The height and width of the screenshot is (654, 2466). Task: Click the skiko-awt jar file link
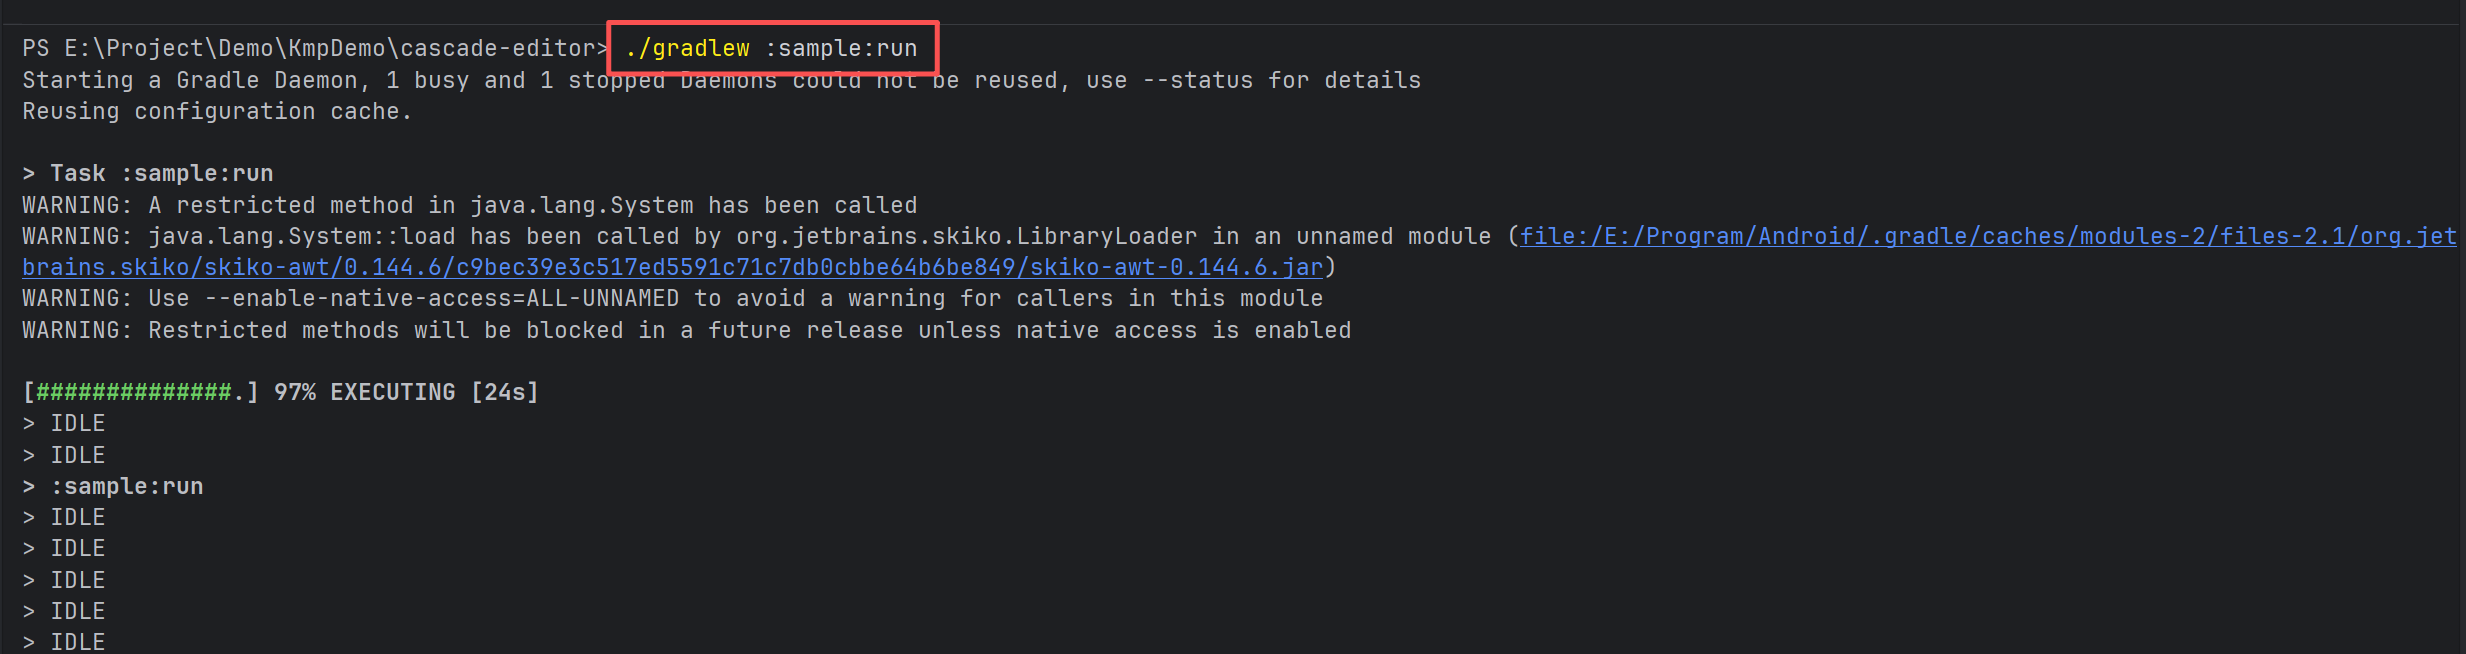[x=1988, y=237]
